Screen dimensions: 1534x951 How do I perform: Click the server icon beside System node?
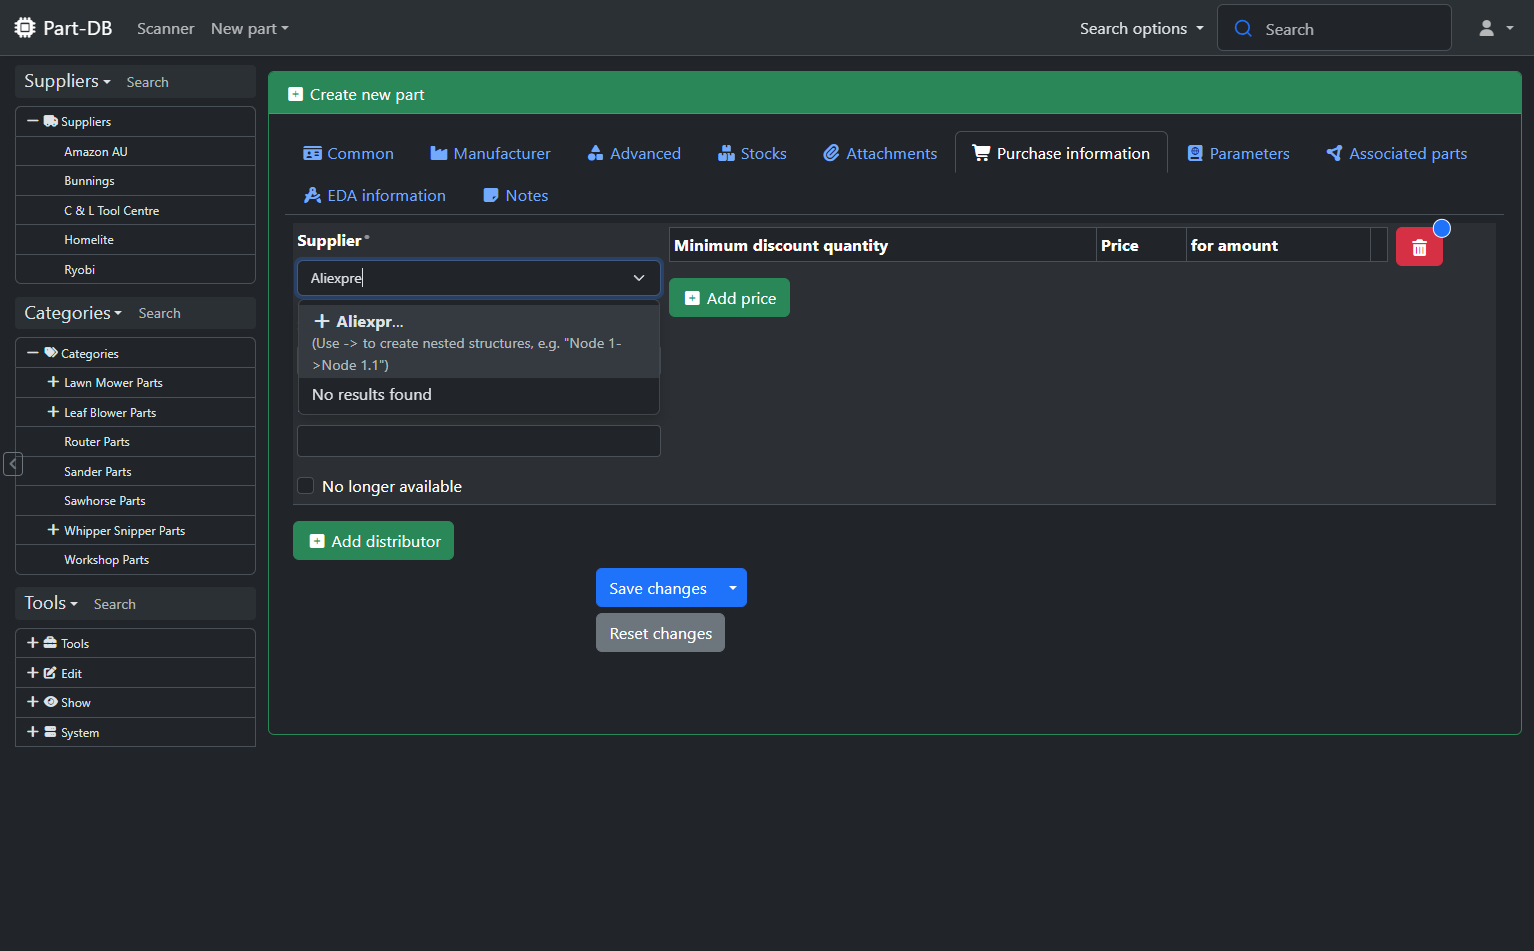(50, 732)
